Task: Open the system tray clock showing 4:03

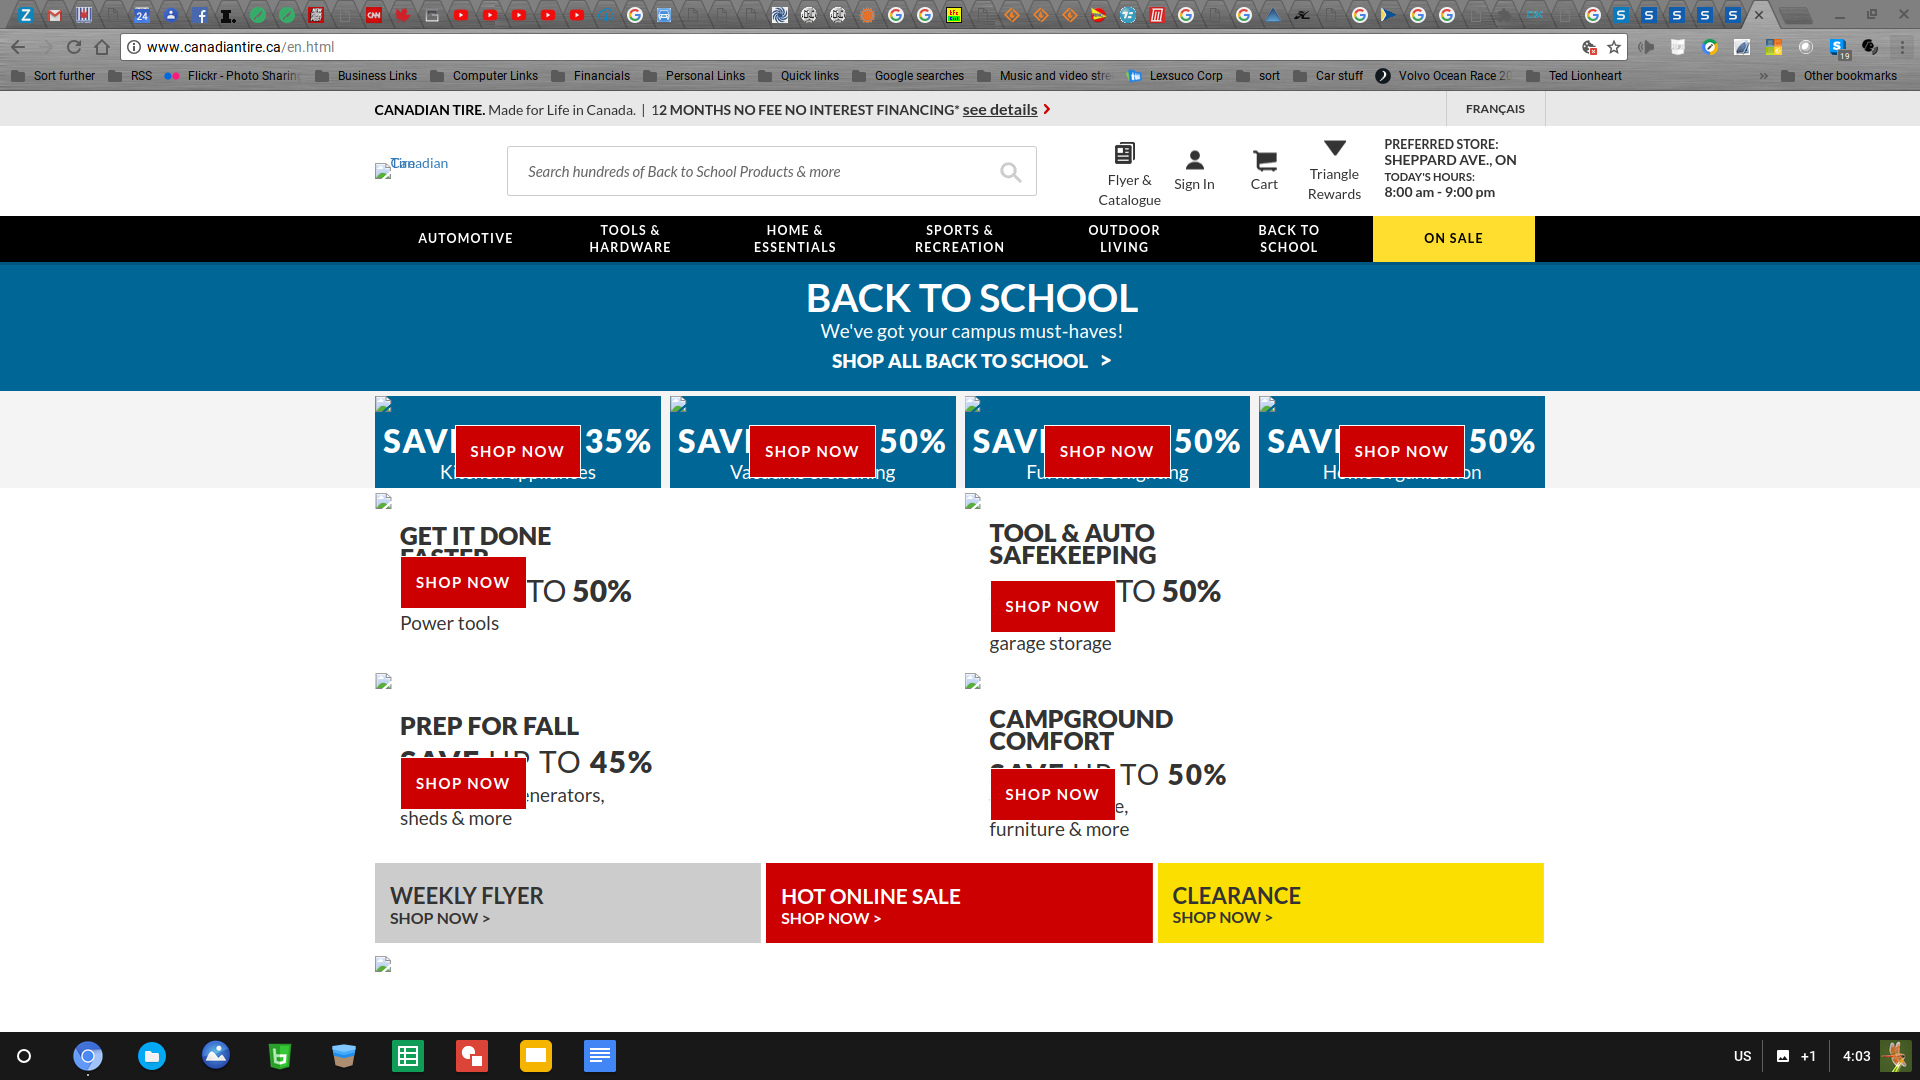Action: (1856, 1056)
